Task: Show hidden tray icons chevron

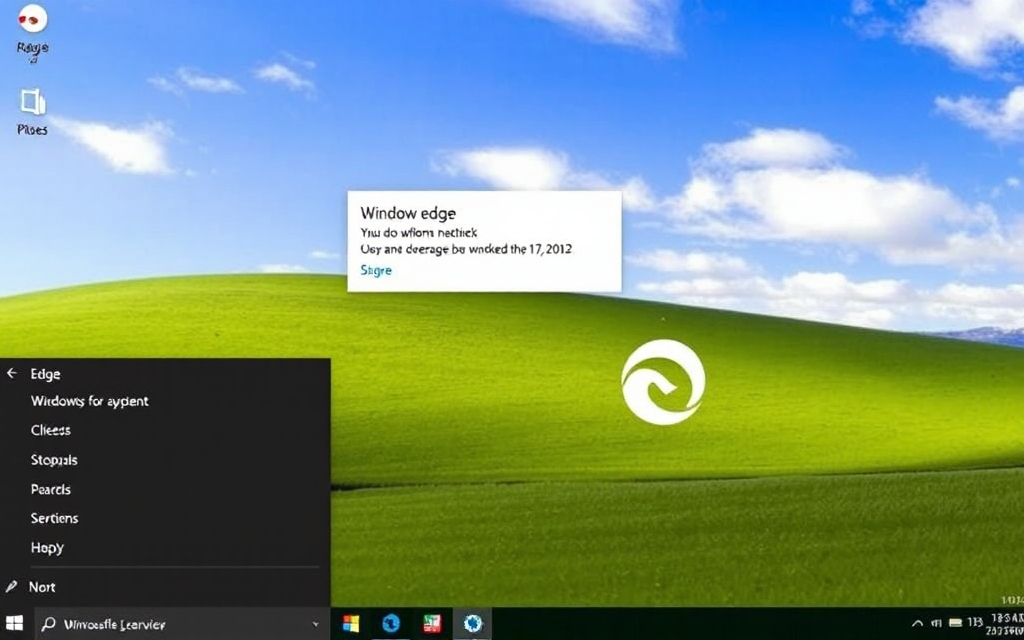Action: coord(918,624)
